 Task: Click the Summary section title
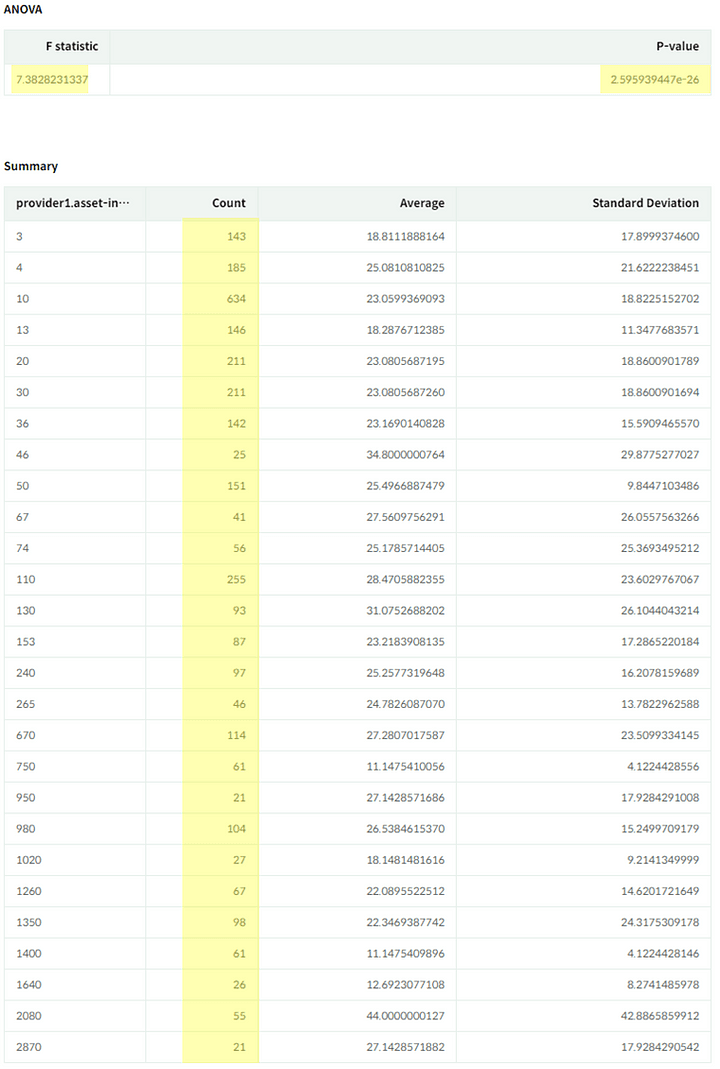pyautogui.click(x=31, y=166)
